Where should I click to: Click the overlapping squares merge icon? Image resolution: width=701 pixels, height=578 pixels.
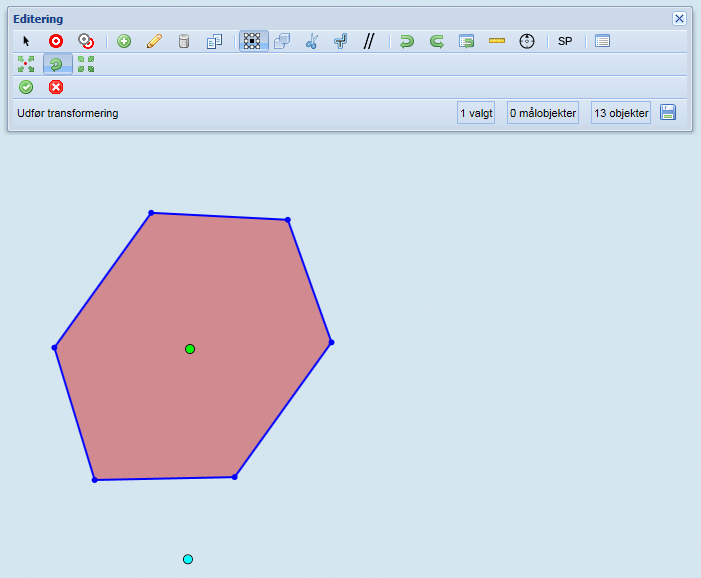tap(282, 41)
